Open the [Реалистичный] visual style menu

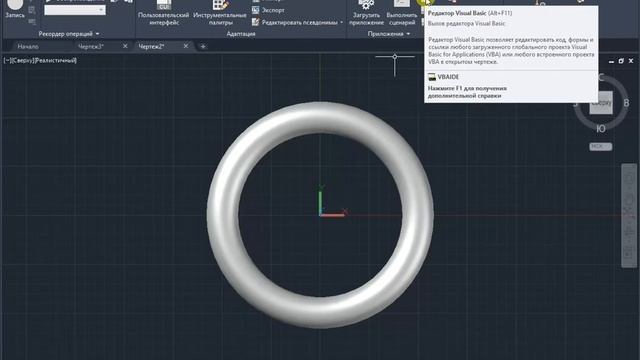coord(56,60)
